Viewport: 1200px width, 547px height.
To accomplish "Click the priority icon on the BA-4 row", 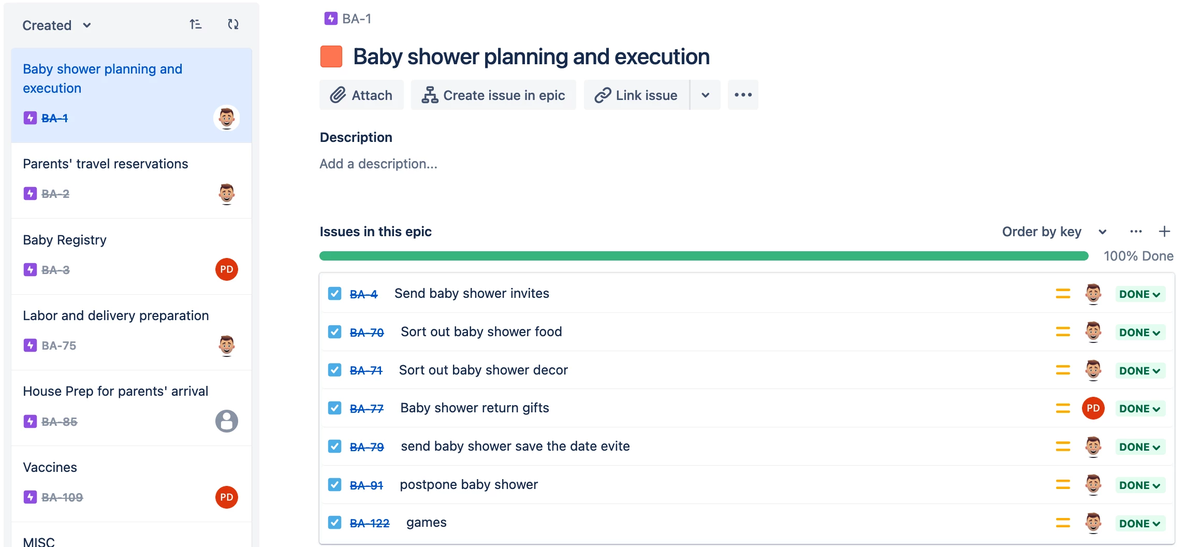I will (x=1063, y=294).
